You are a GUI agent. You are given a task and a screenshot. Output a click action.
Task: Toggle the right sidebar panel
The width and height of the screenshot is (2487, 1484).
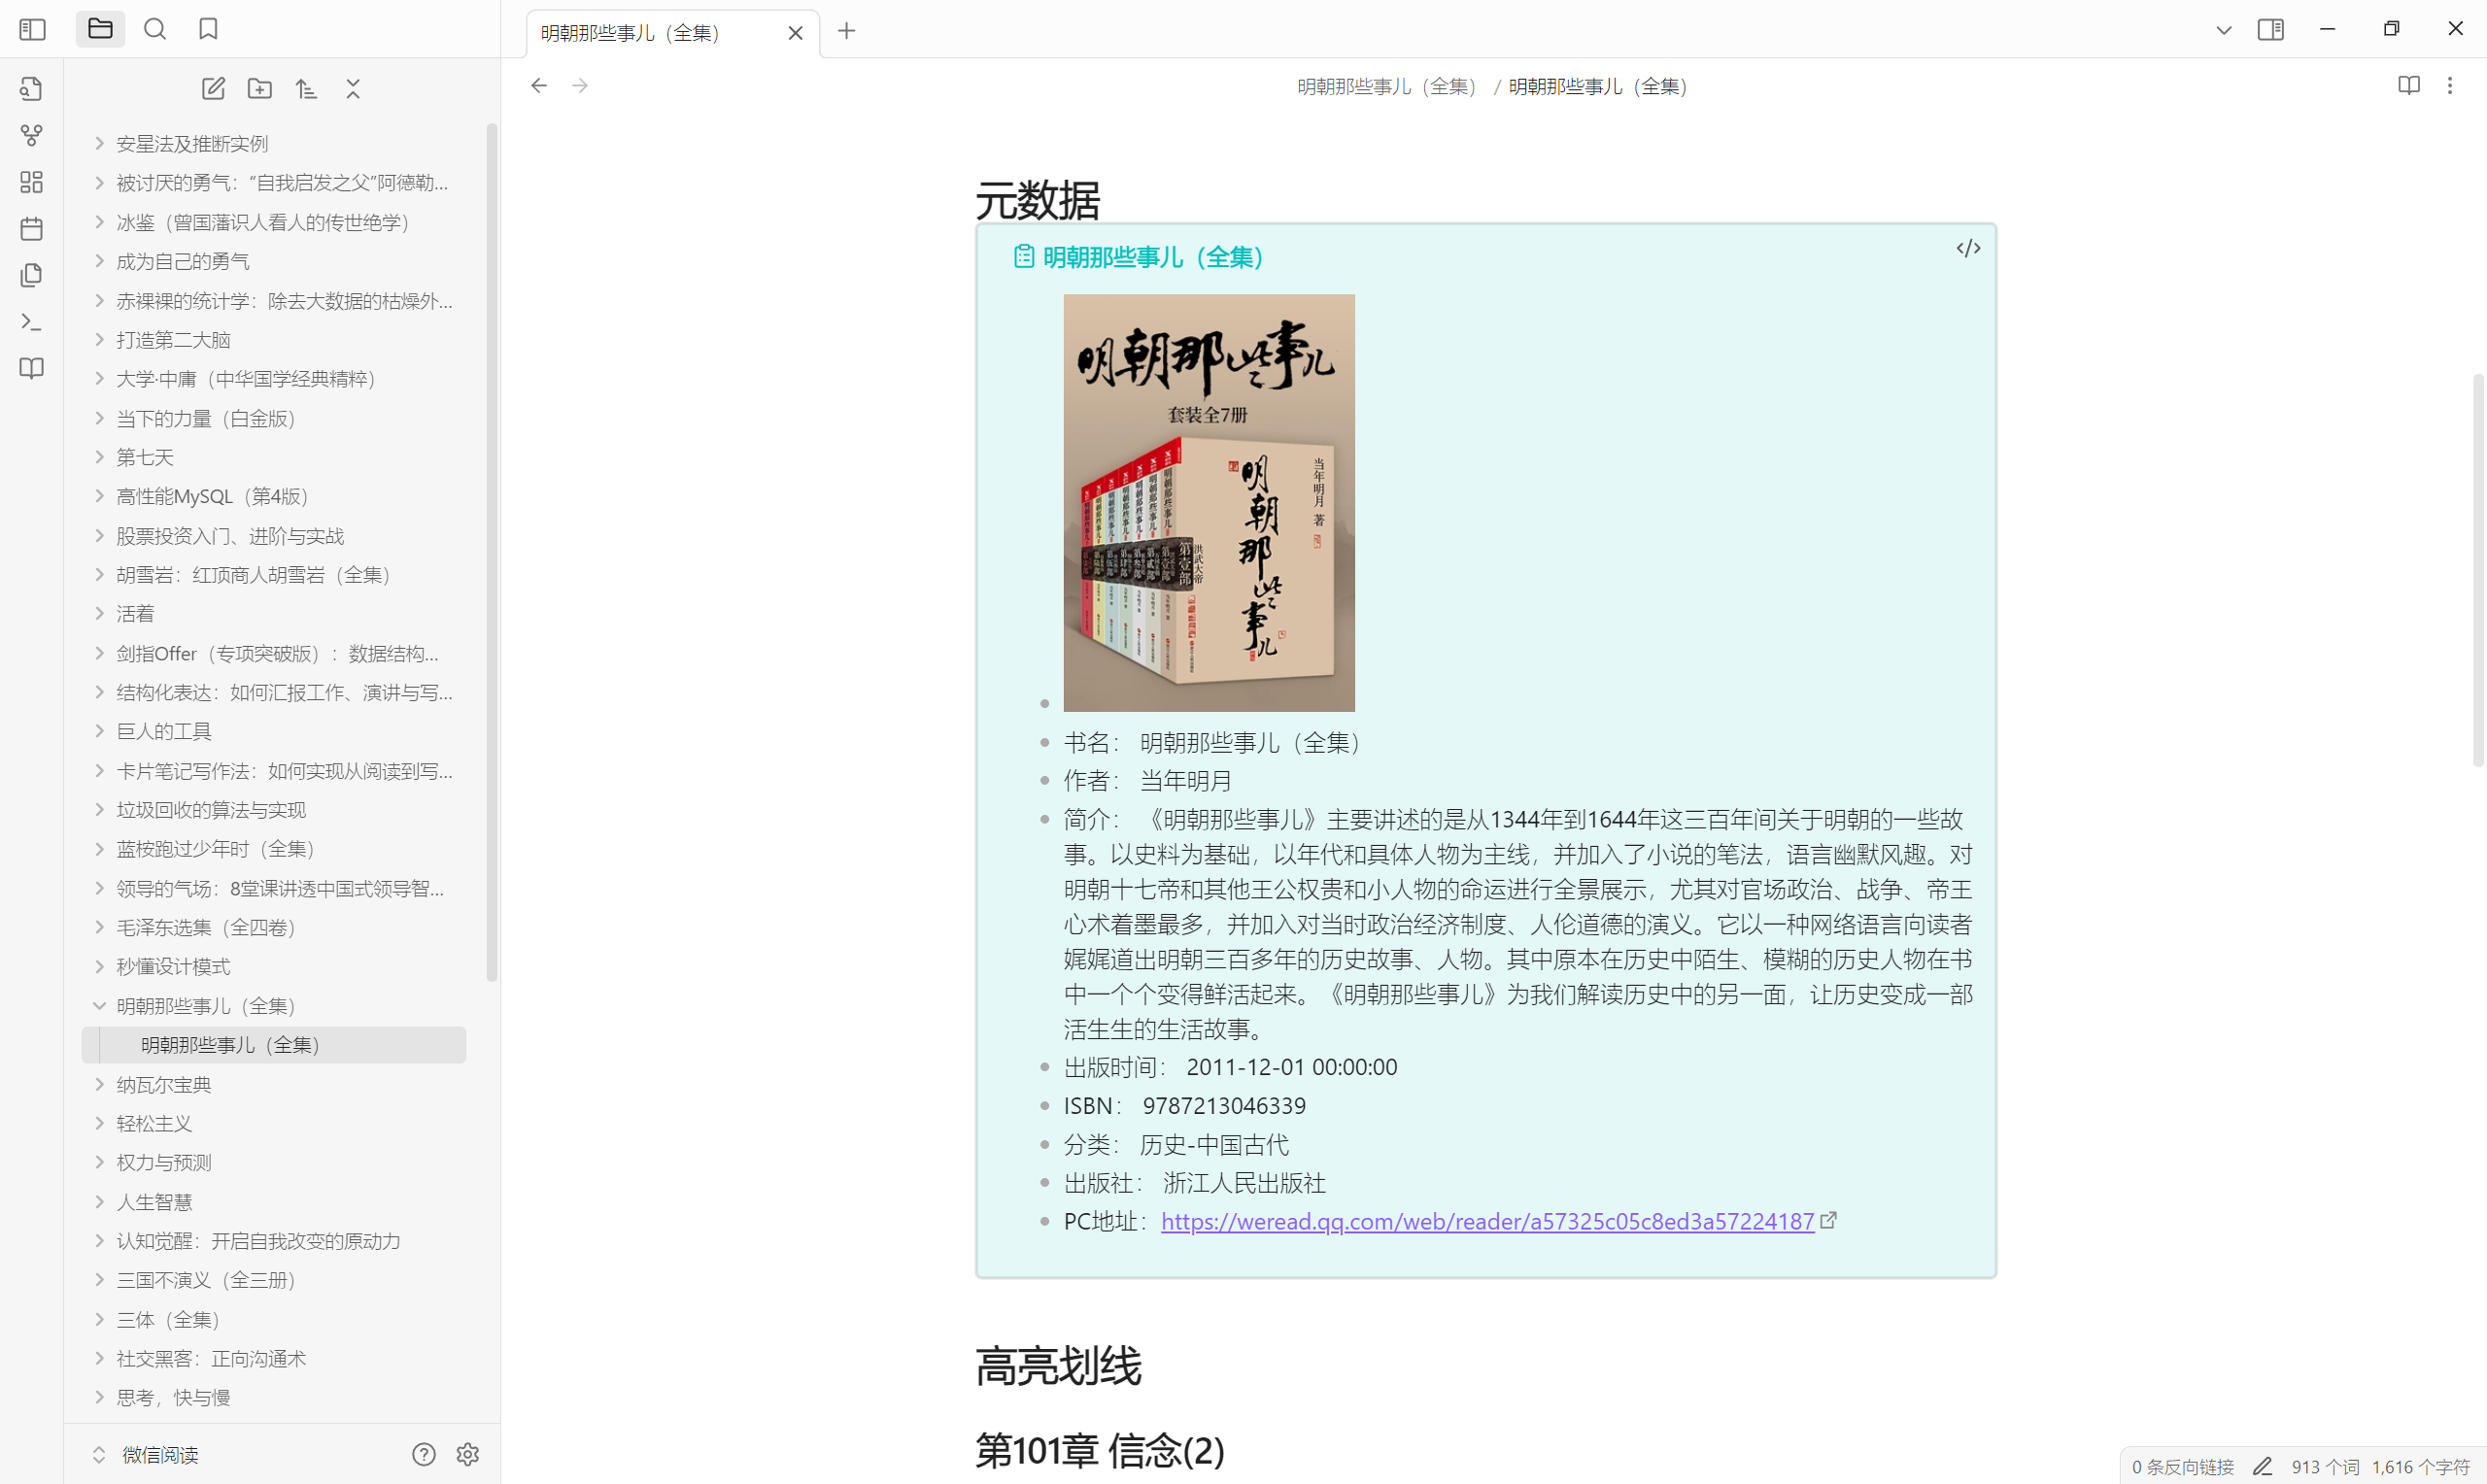[2270, 29]
